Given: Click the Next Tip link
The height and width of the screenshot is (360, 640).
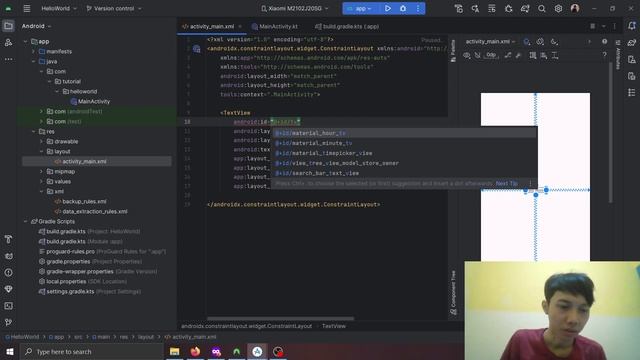Looking at the screenshot, I should (x=507, y=184).
